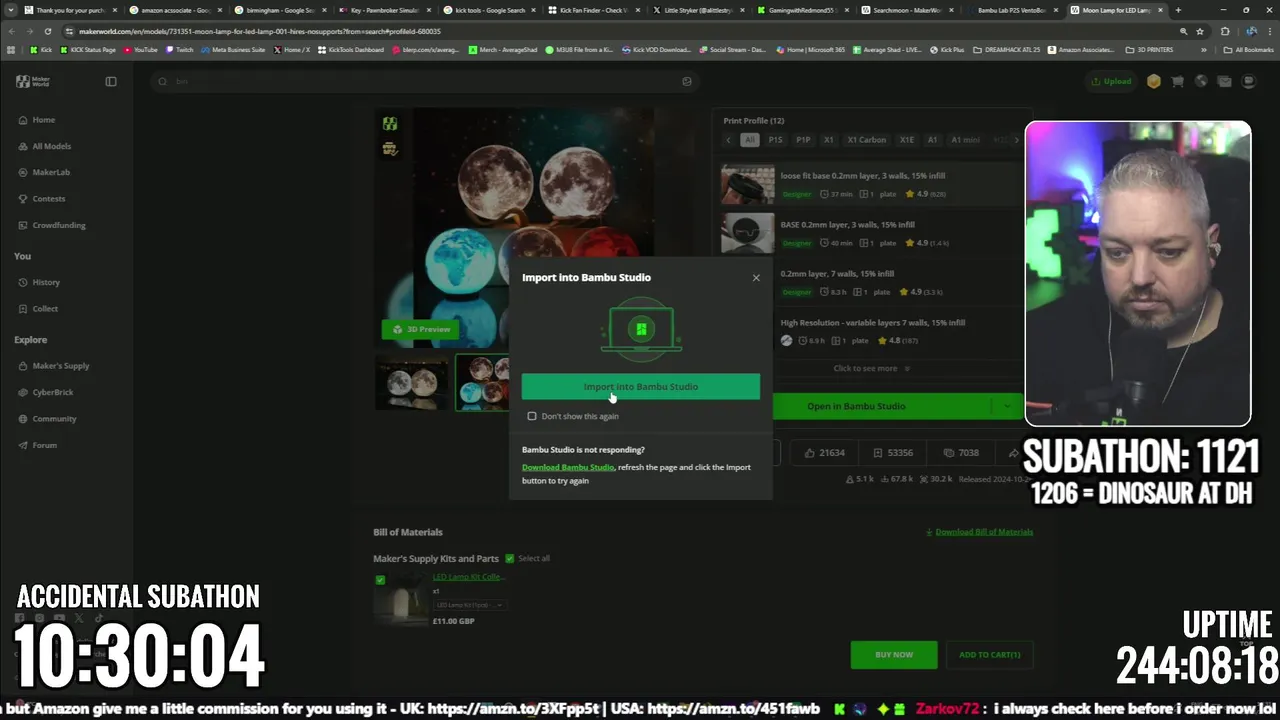Click ADD TO CART(1) button
Image resolution: width=1280 pixels, height=720 pixels.
[990, 655]
